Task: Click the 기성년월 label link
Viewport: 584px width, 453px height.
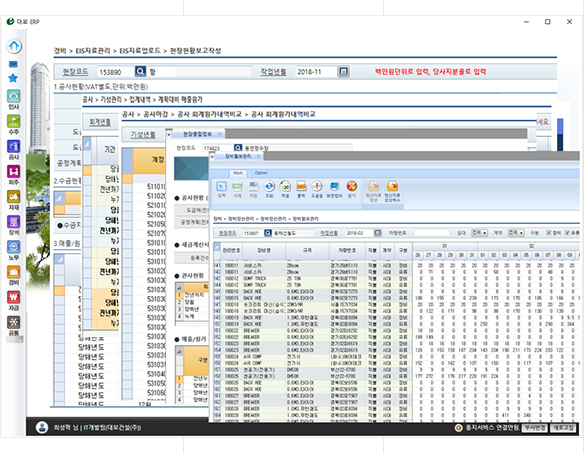Action: pos(143,134)
